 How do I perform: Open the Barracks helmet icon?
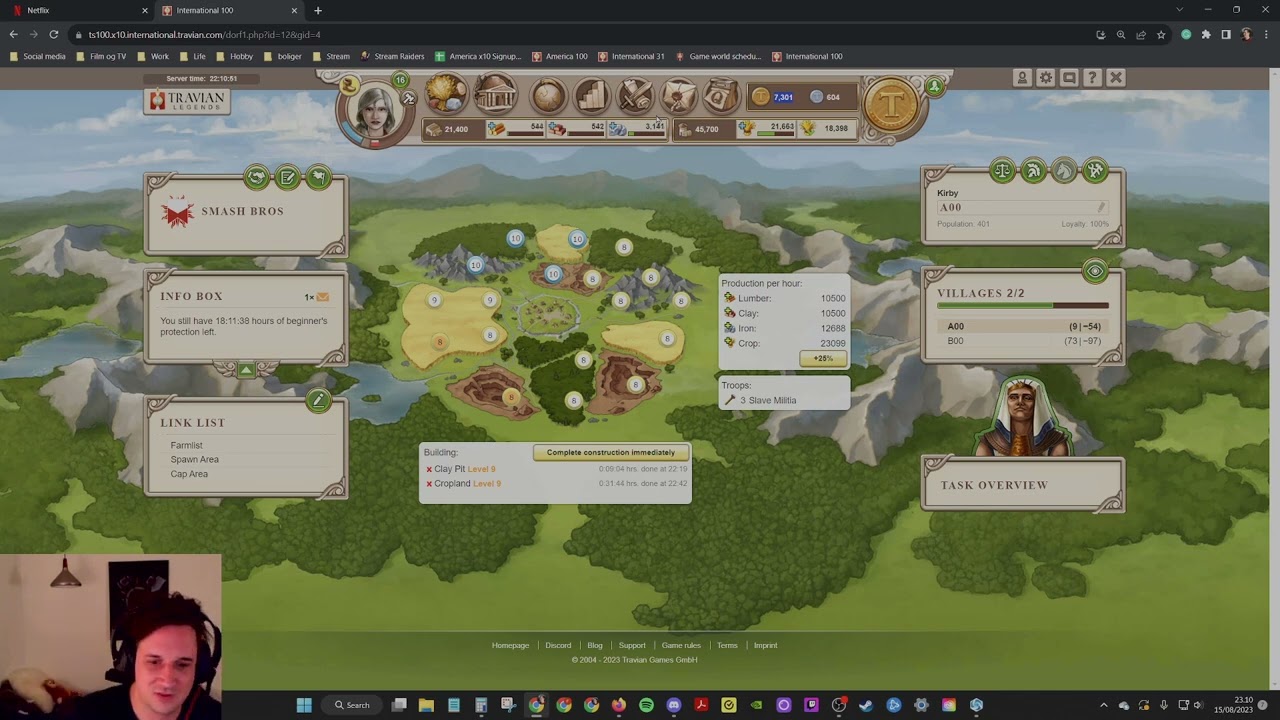pos(1033,171)
